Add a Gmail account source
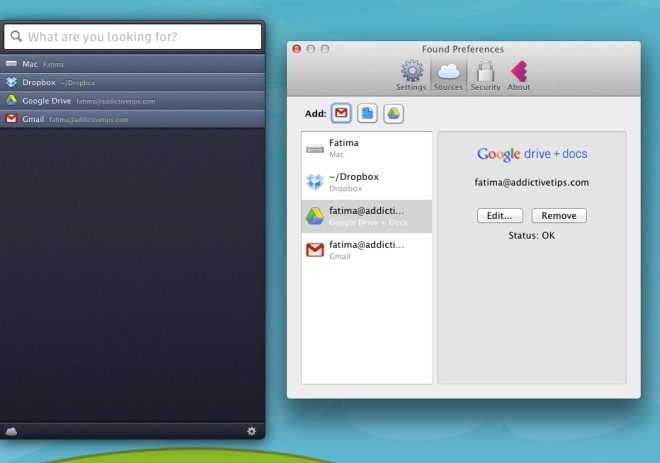The height and width of the screenshot is (463, 660). [x=342, y=114]
